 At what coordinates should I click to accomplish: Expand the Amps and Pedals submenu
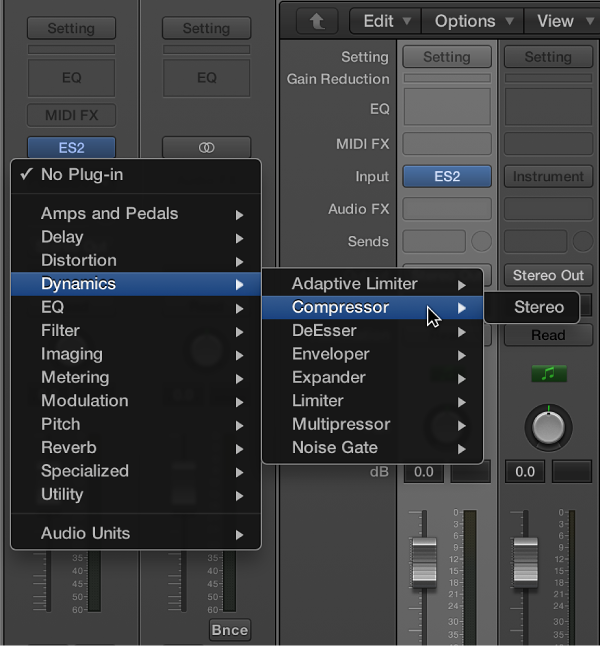pyautogui.click(x=136, y=214)
